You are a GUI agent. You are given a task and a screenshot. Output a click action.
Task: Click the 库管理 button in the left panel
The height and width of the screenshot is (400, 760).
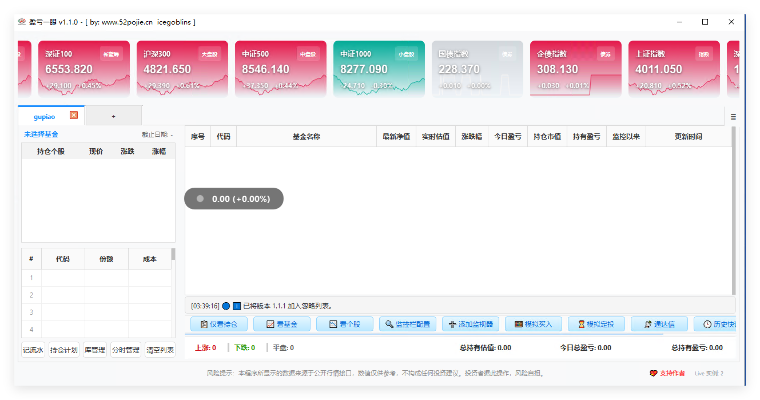pyautogui.click(x=95, y=350)
